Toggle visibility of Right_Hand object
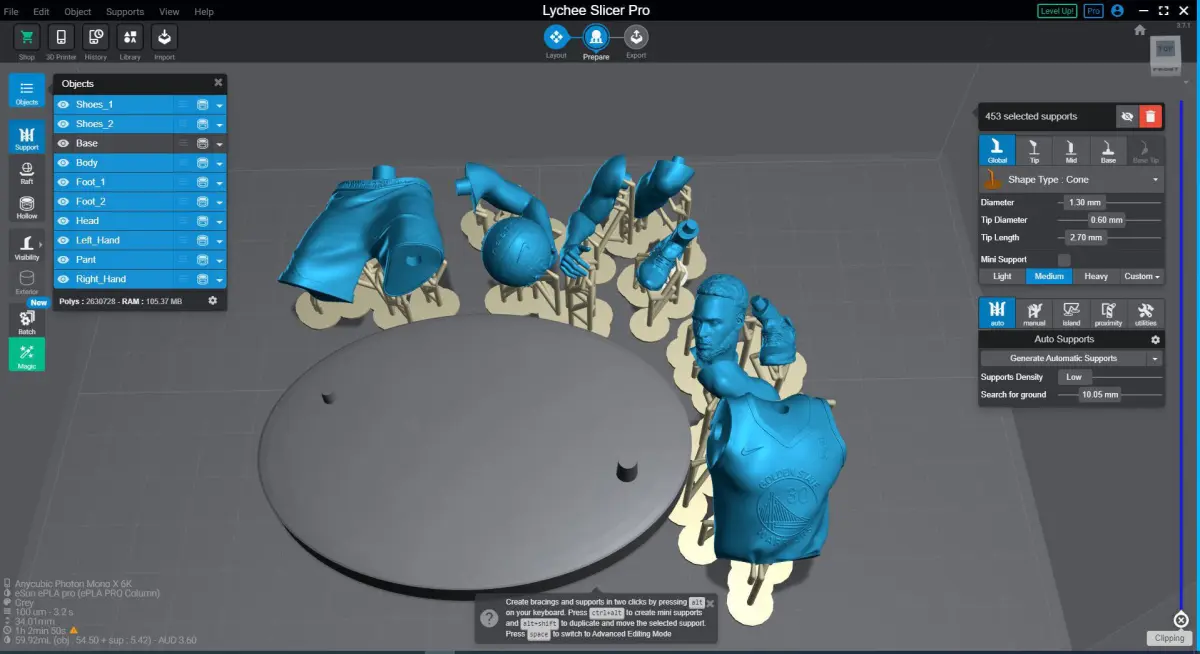Image resolution: width=1200 pixels, height=654 pixels. pyautogui.click(x=63, y=279)
